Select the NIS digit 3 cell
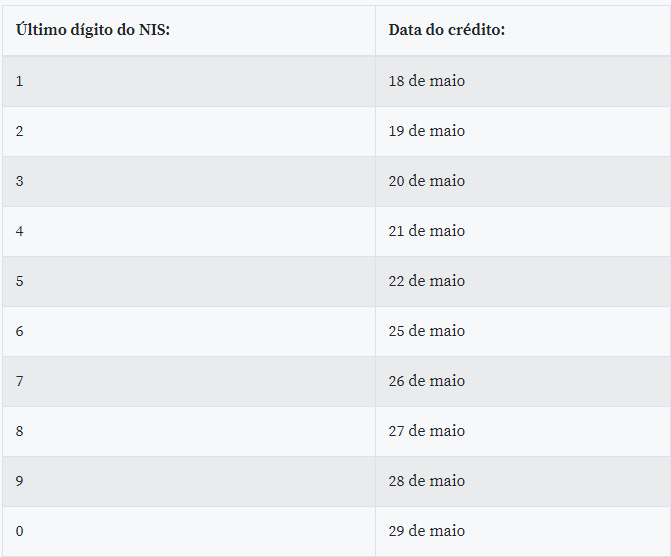671x557 pixels. click(x=20, y=181)
